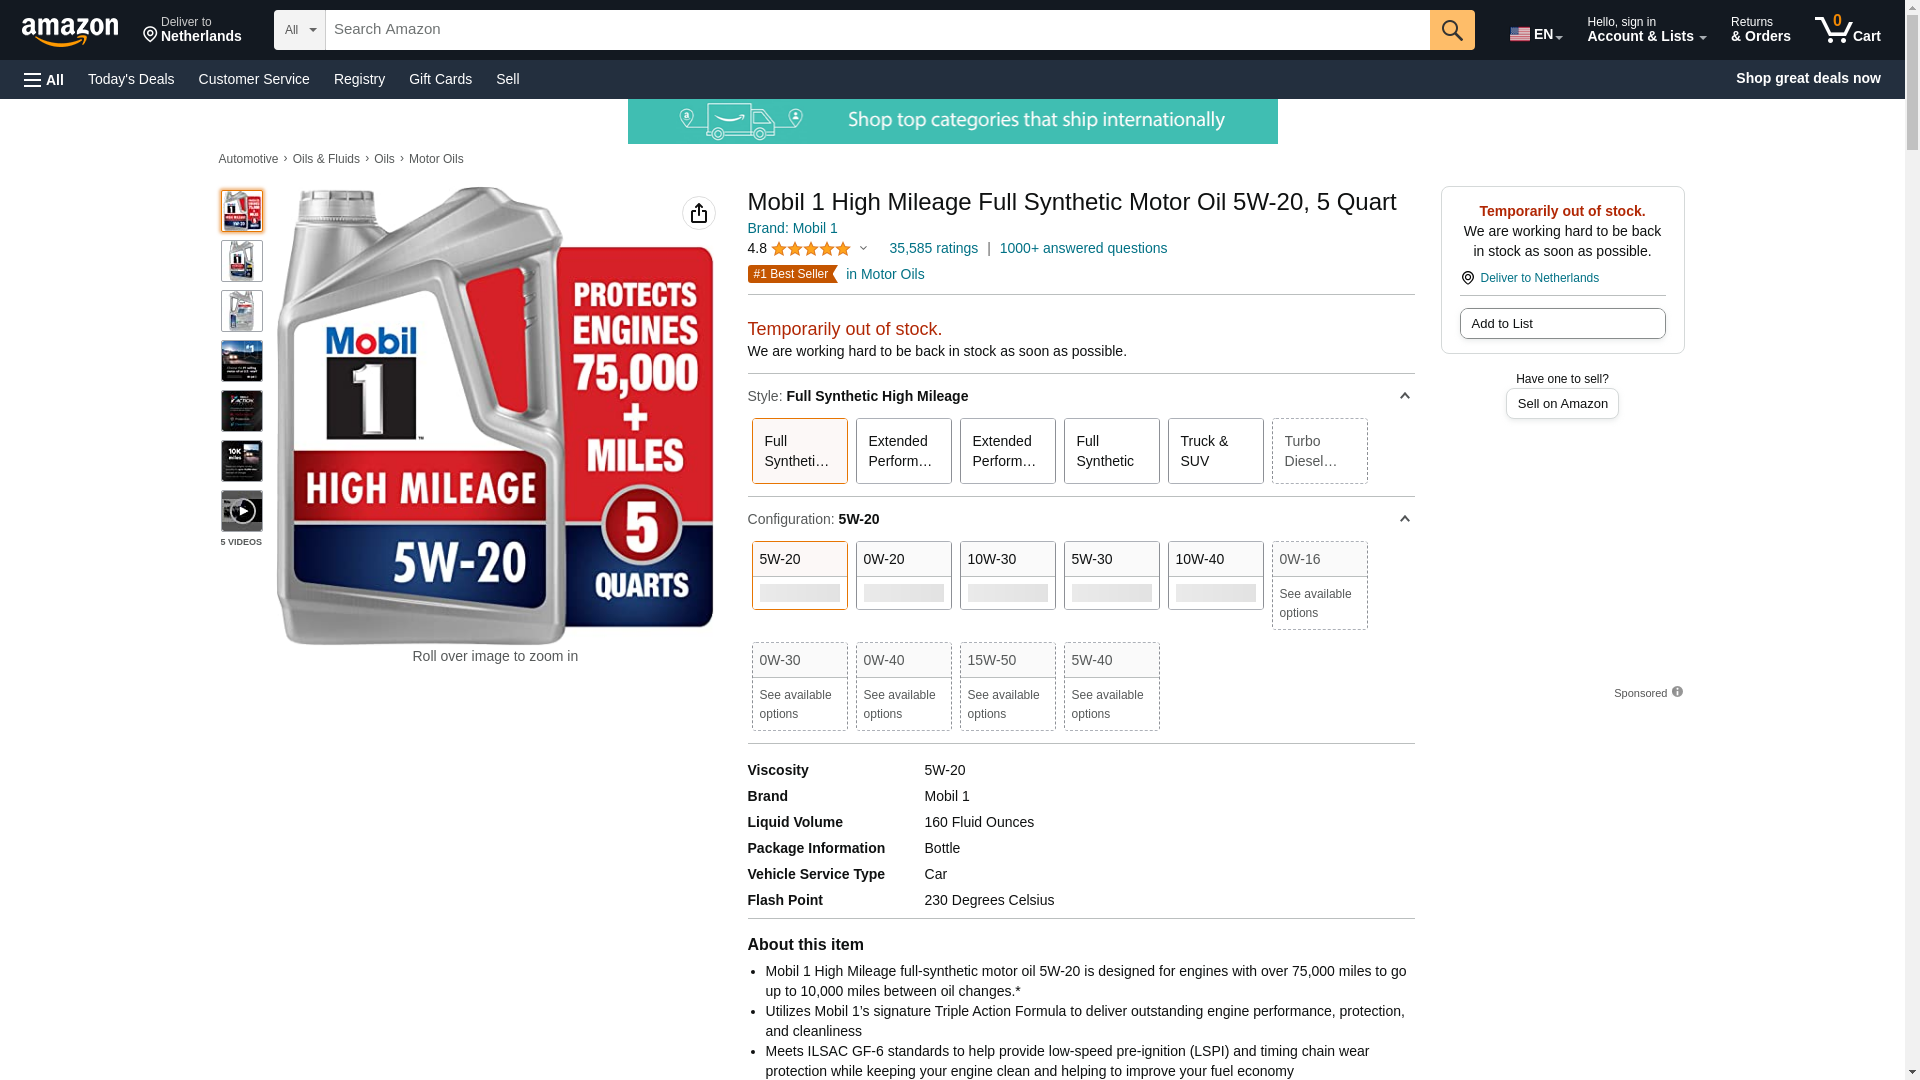Choose the Truck & SUV style option

coord(1215,451)
